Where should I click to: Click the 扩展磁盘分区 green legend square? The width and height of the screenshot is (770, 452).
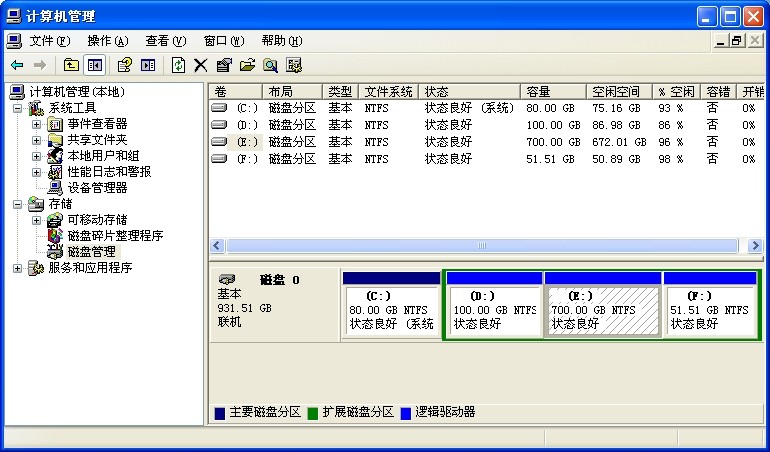coord(313,413)
